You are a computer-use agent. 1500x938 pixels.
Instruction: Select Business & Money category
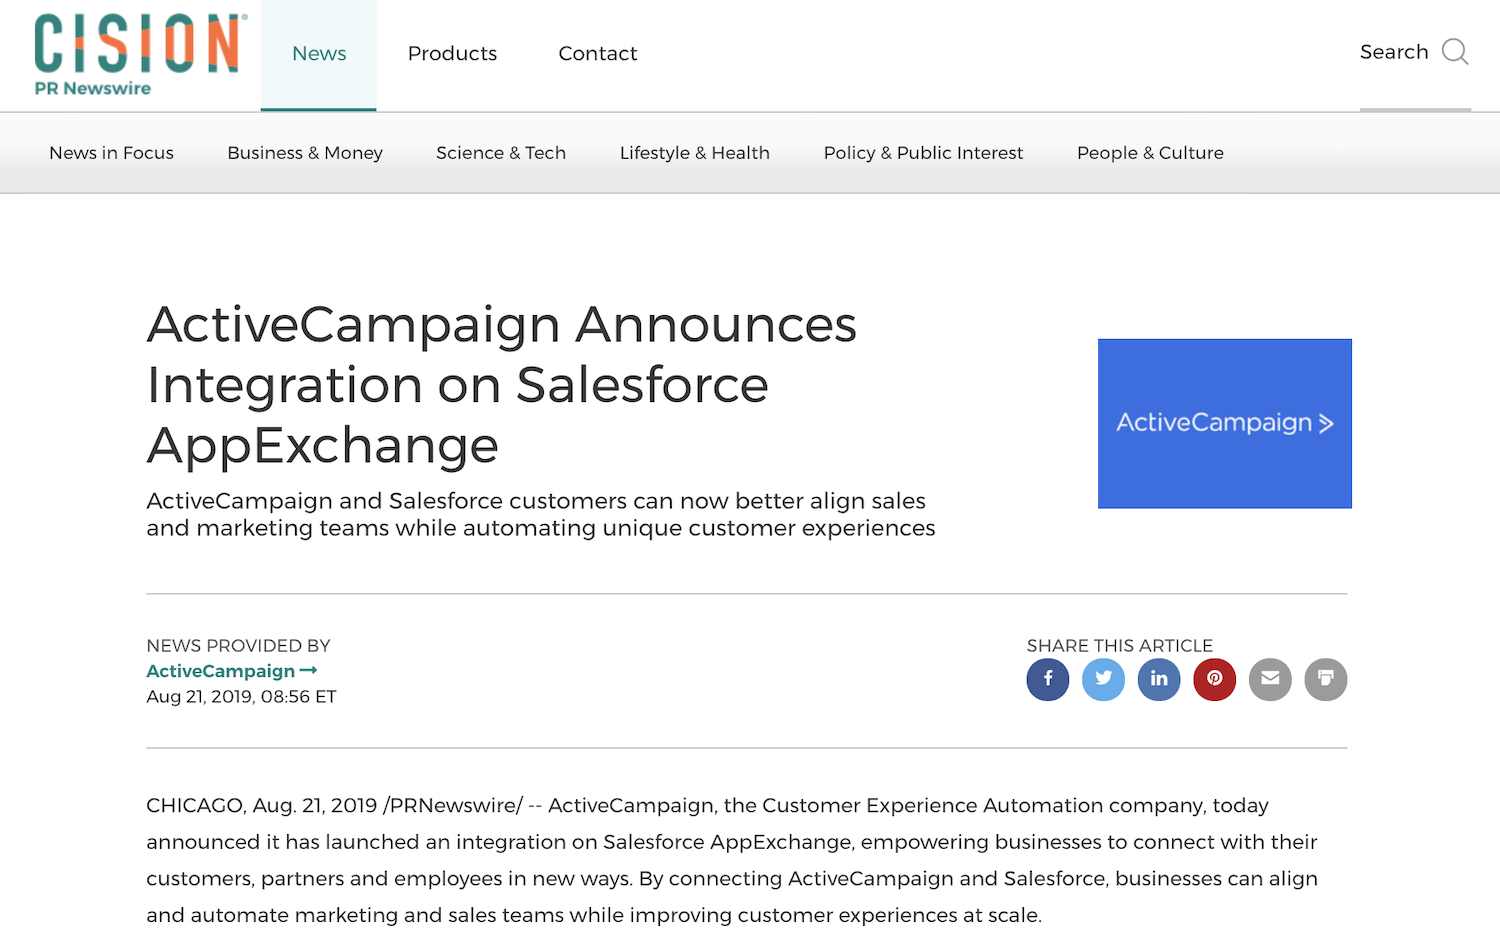(x=305, y=153)
